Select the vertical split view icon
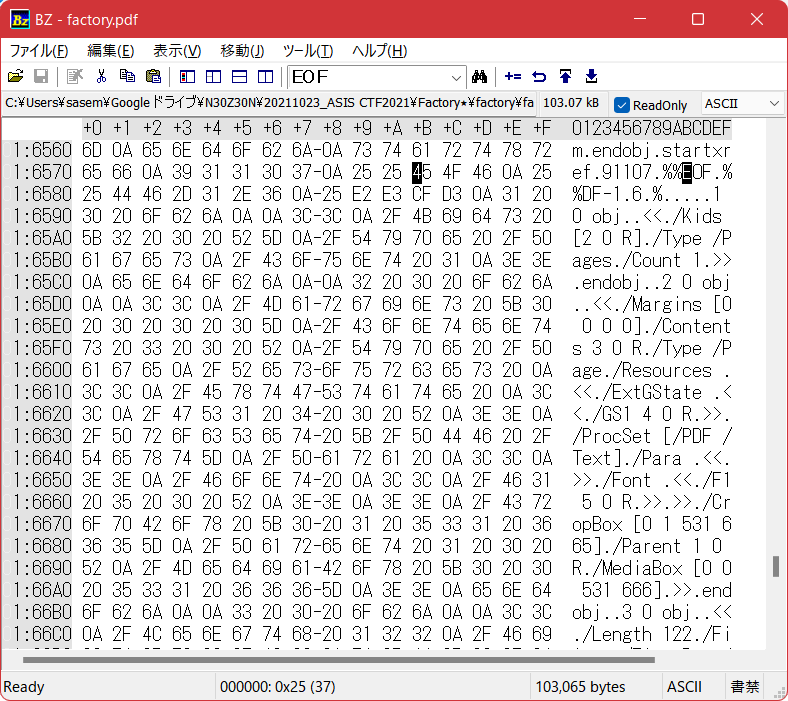This screenshot has width=788, height=701. click(x=214, y=76)
